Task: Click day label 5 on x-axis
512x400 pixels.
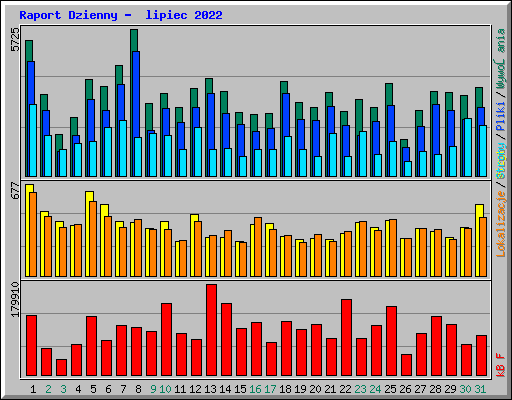Action: [x=93, y=389]
